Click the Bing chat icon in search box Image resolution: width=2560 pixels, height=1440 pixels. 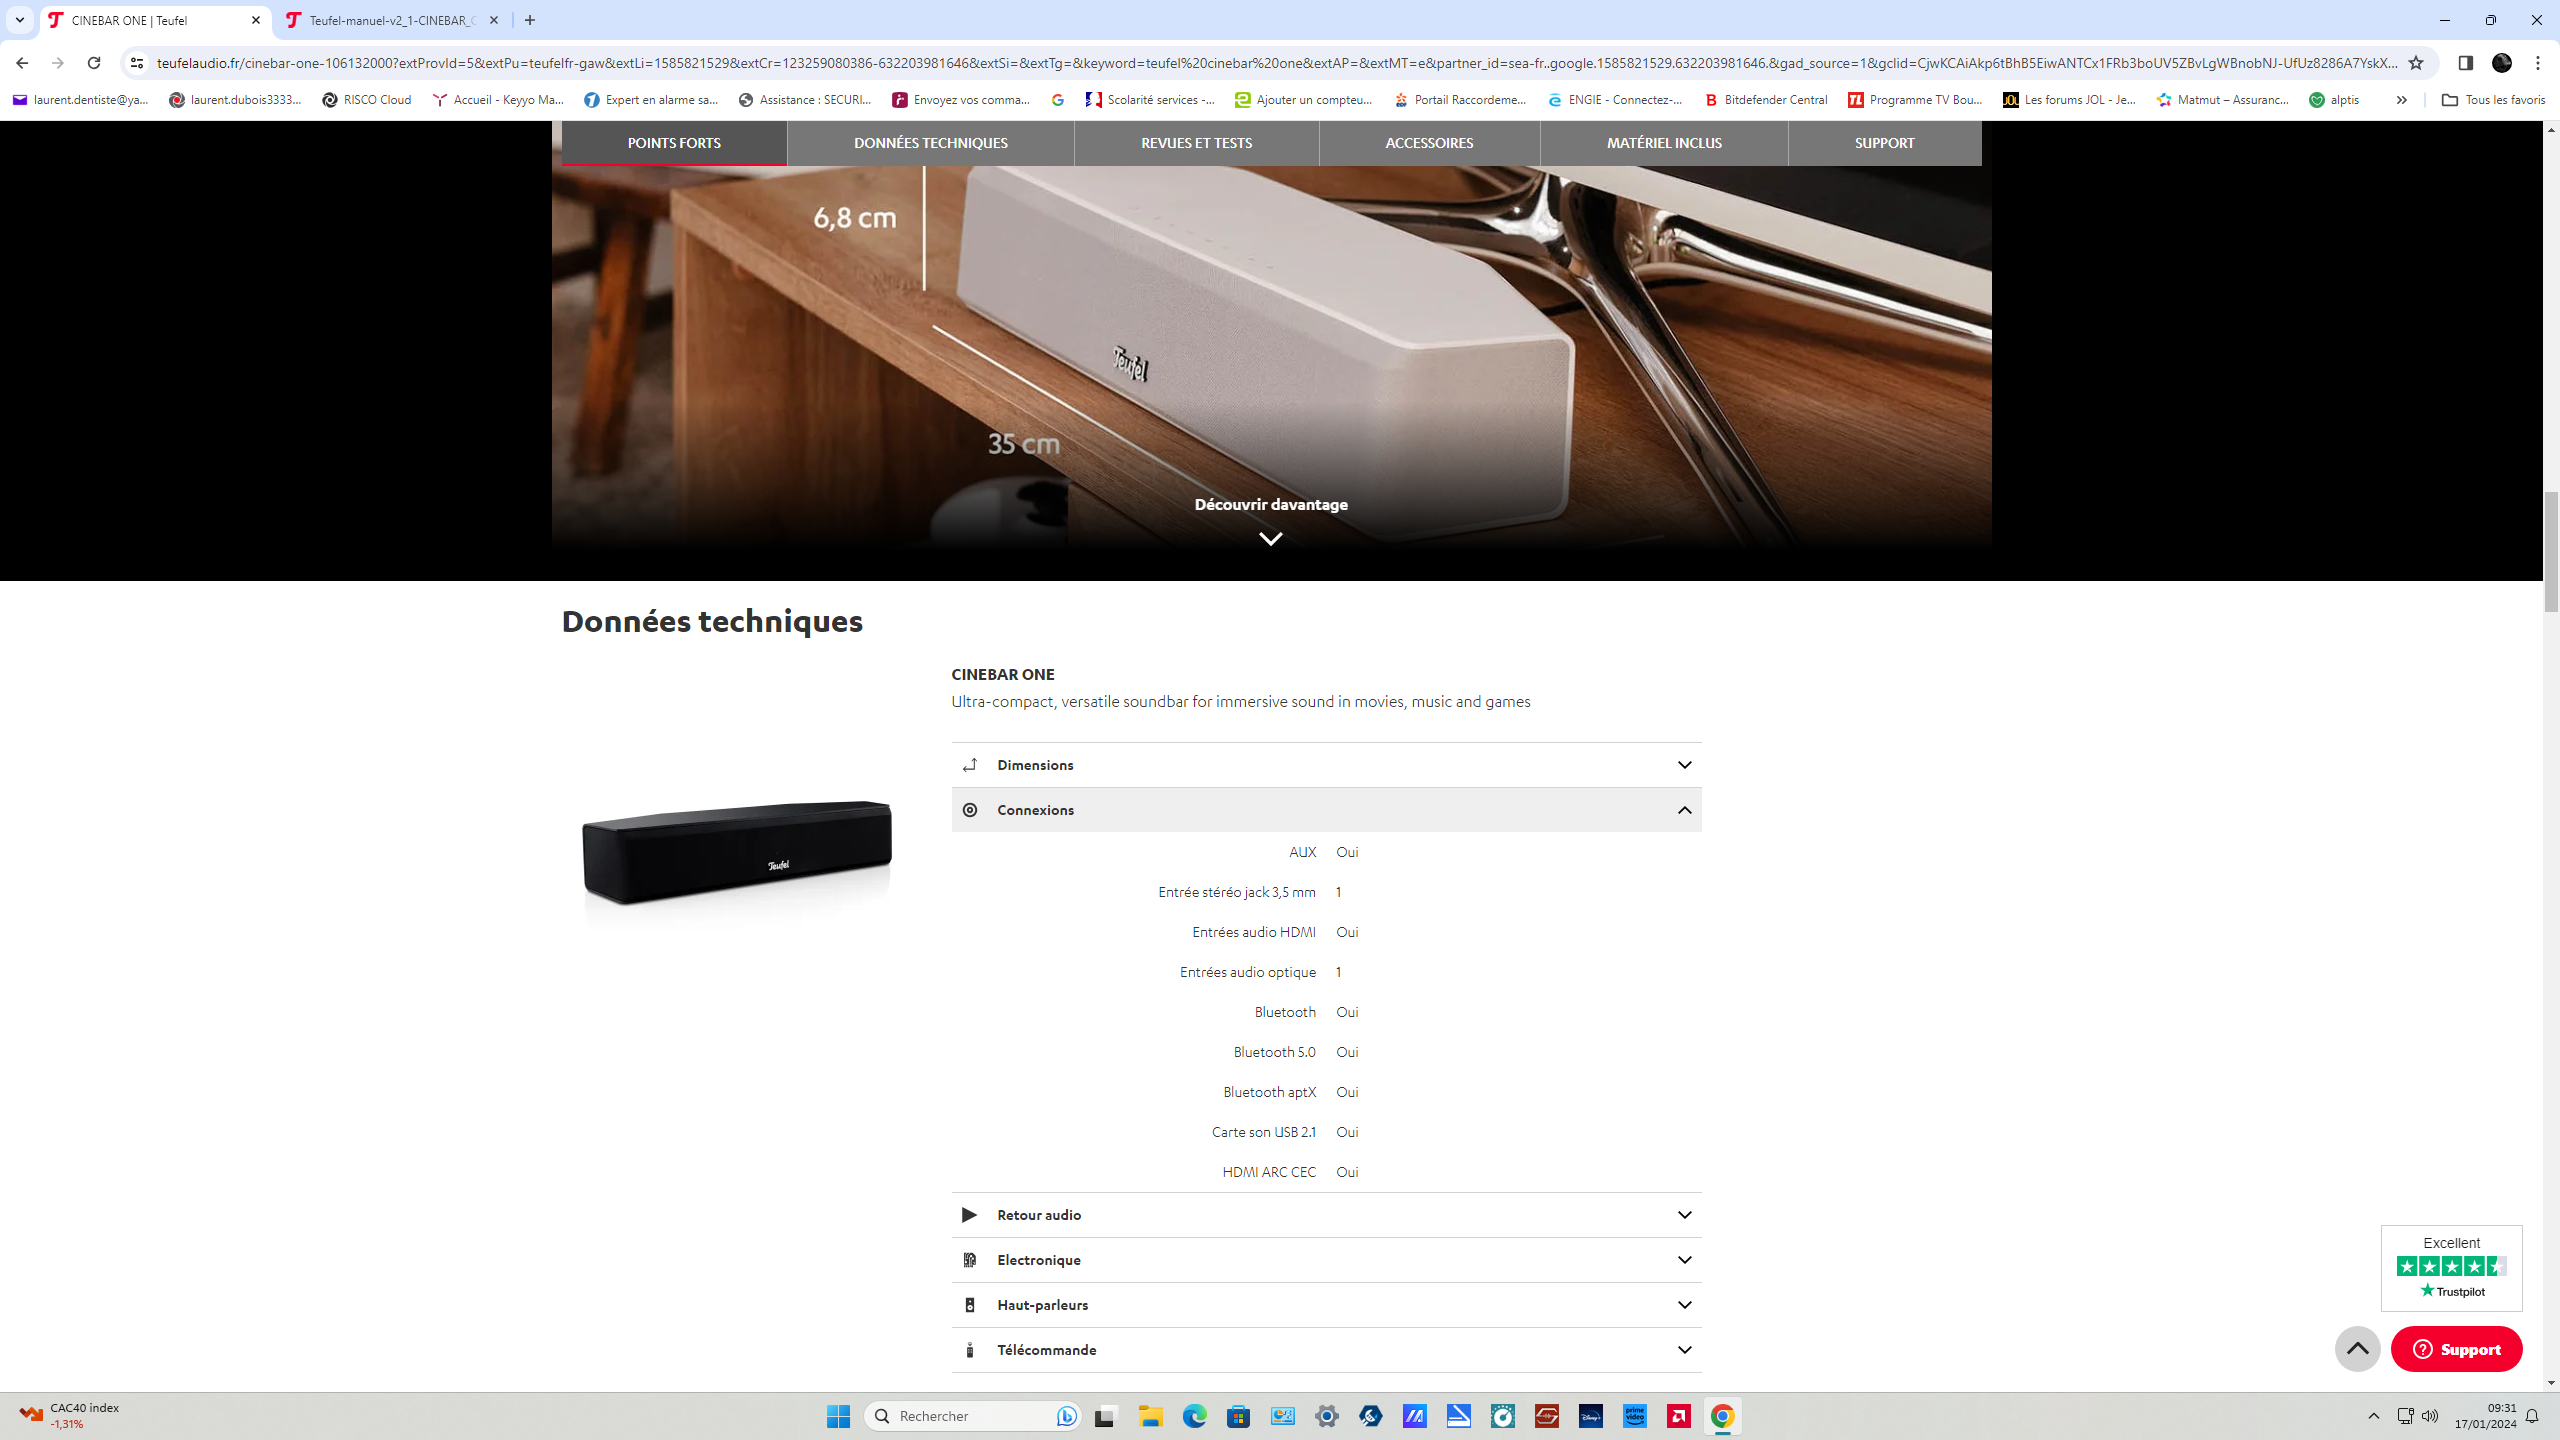[x=1066, y=1416]
